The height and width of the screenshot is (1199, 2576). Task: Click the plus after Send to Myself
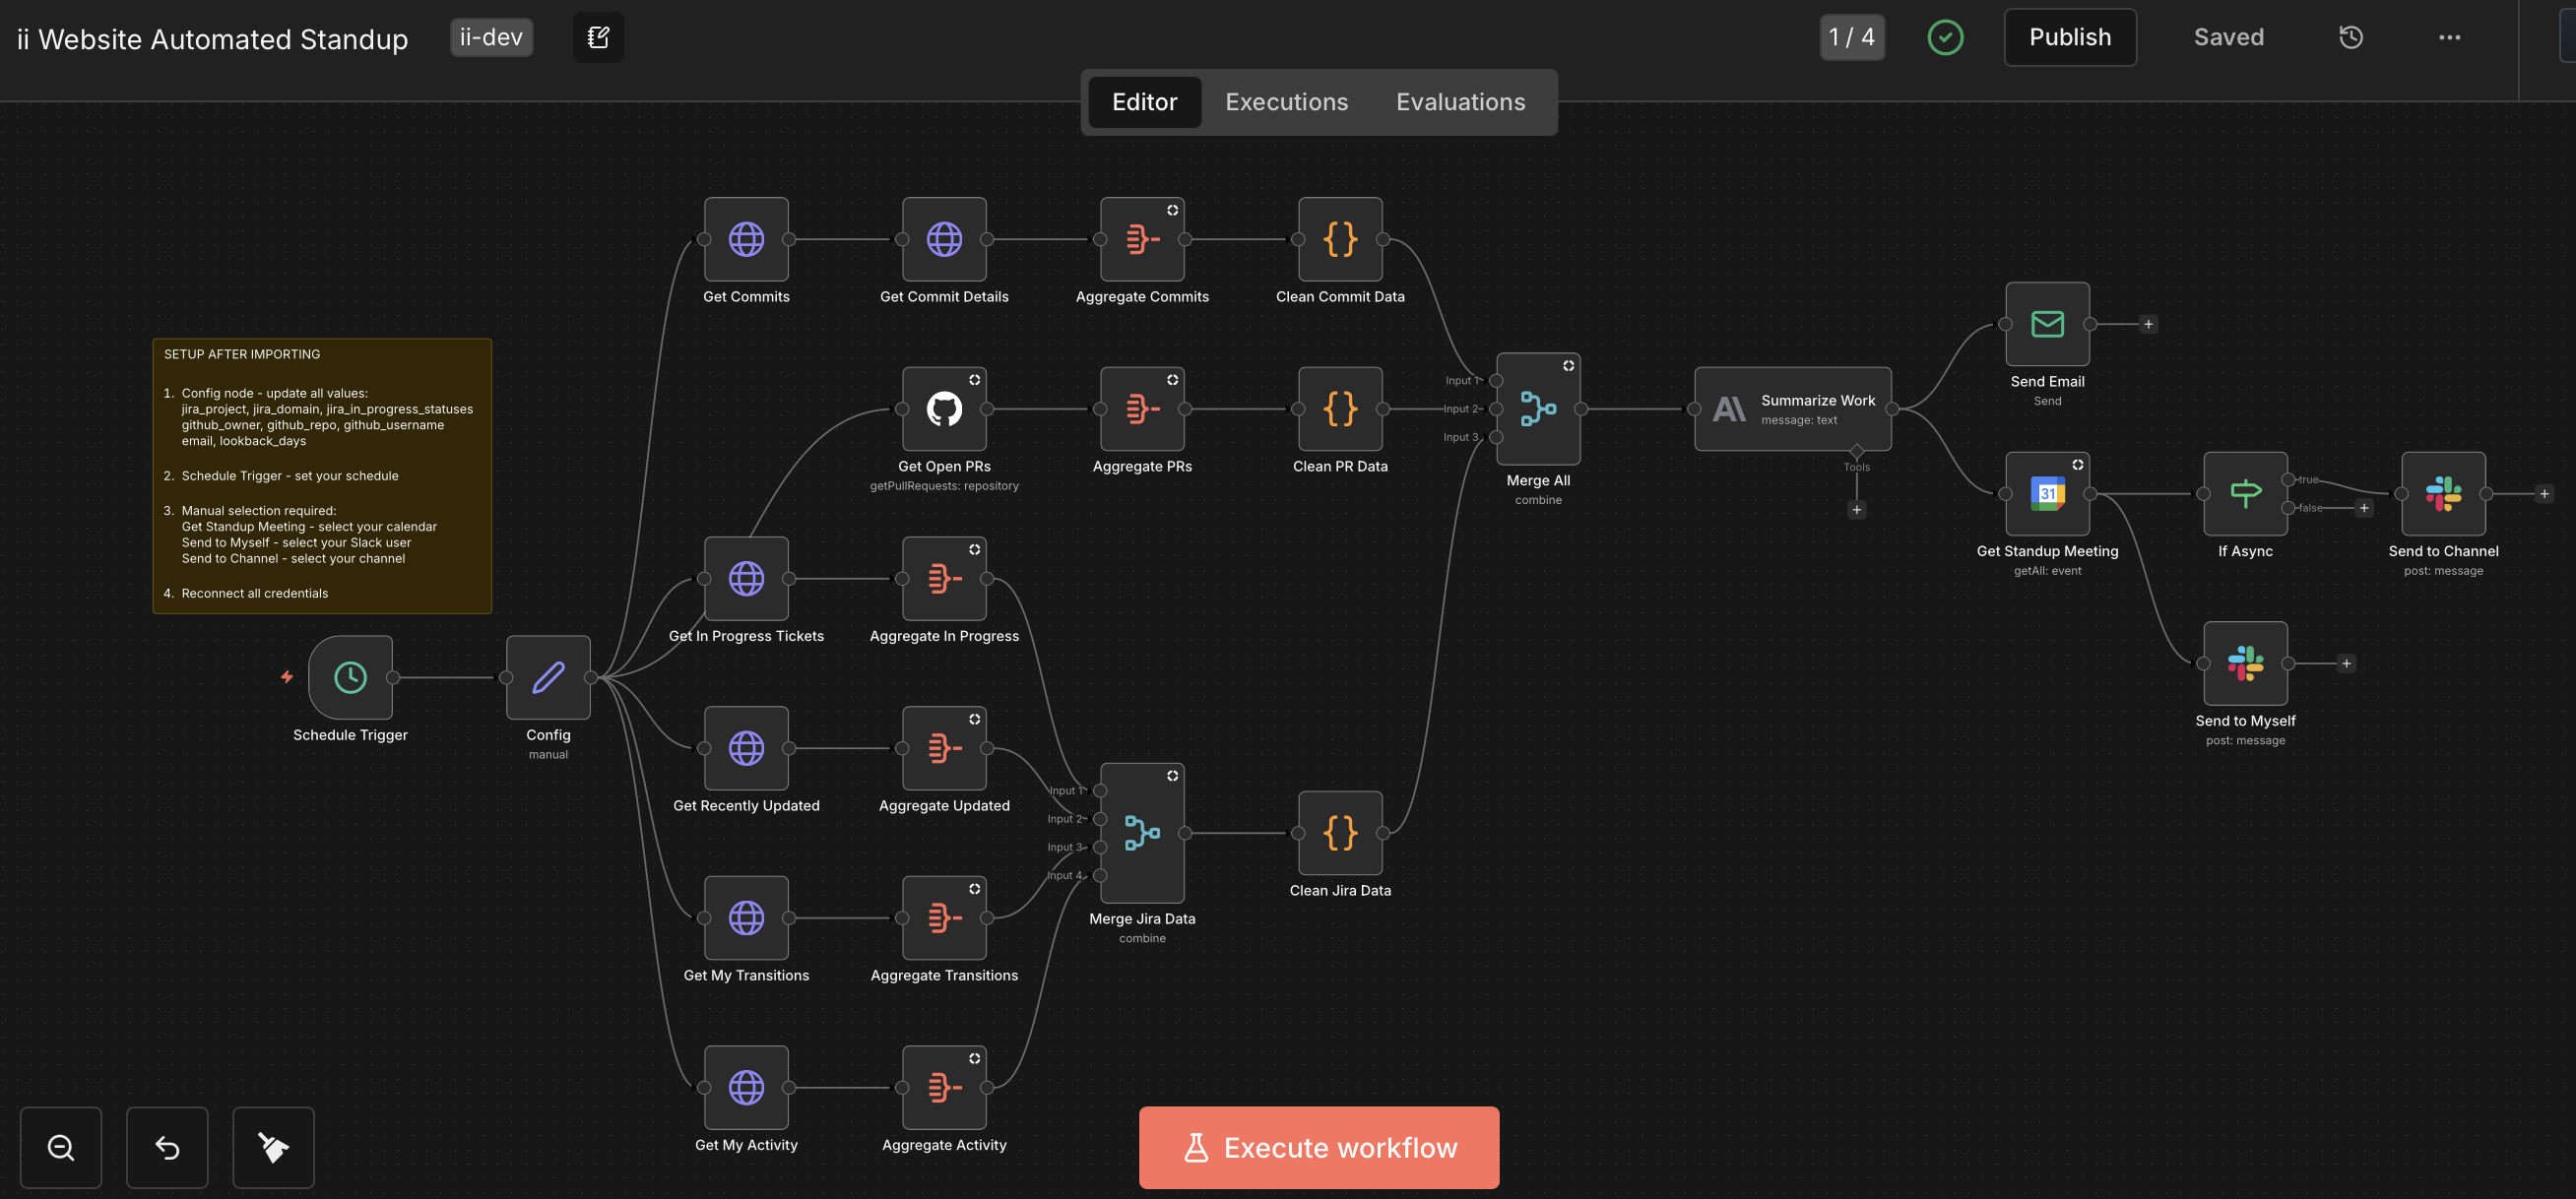[2345, 663]
